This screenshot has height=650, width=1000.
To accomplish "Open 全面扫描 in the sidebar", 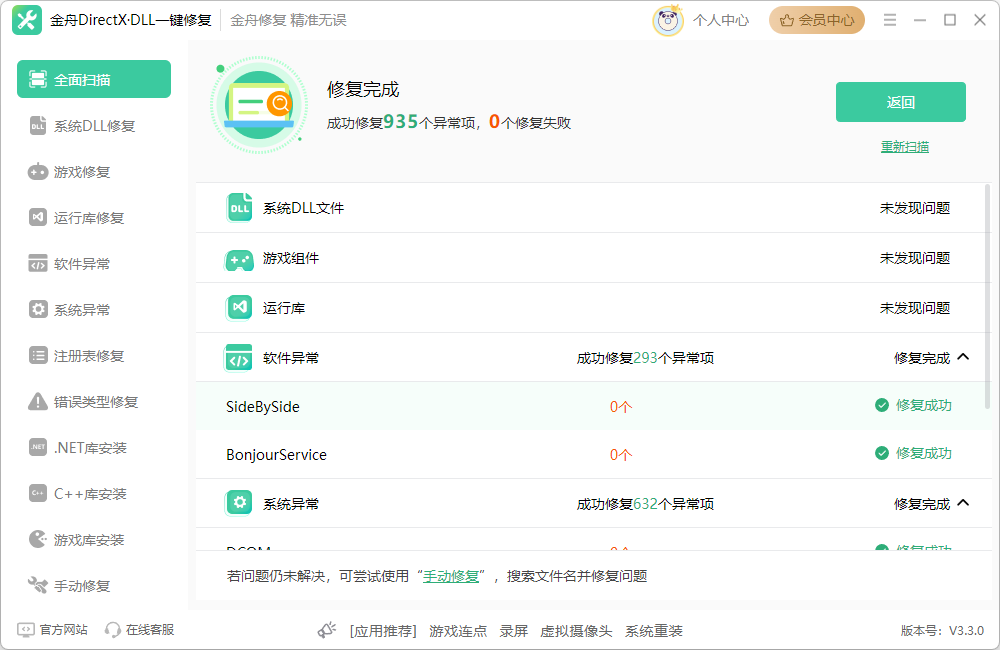I will click(94, 79).
